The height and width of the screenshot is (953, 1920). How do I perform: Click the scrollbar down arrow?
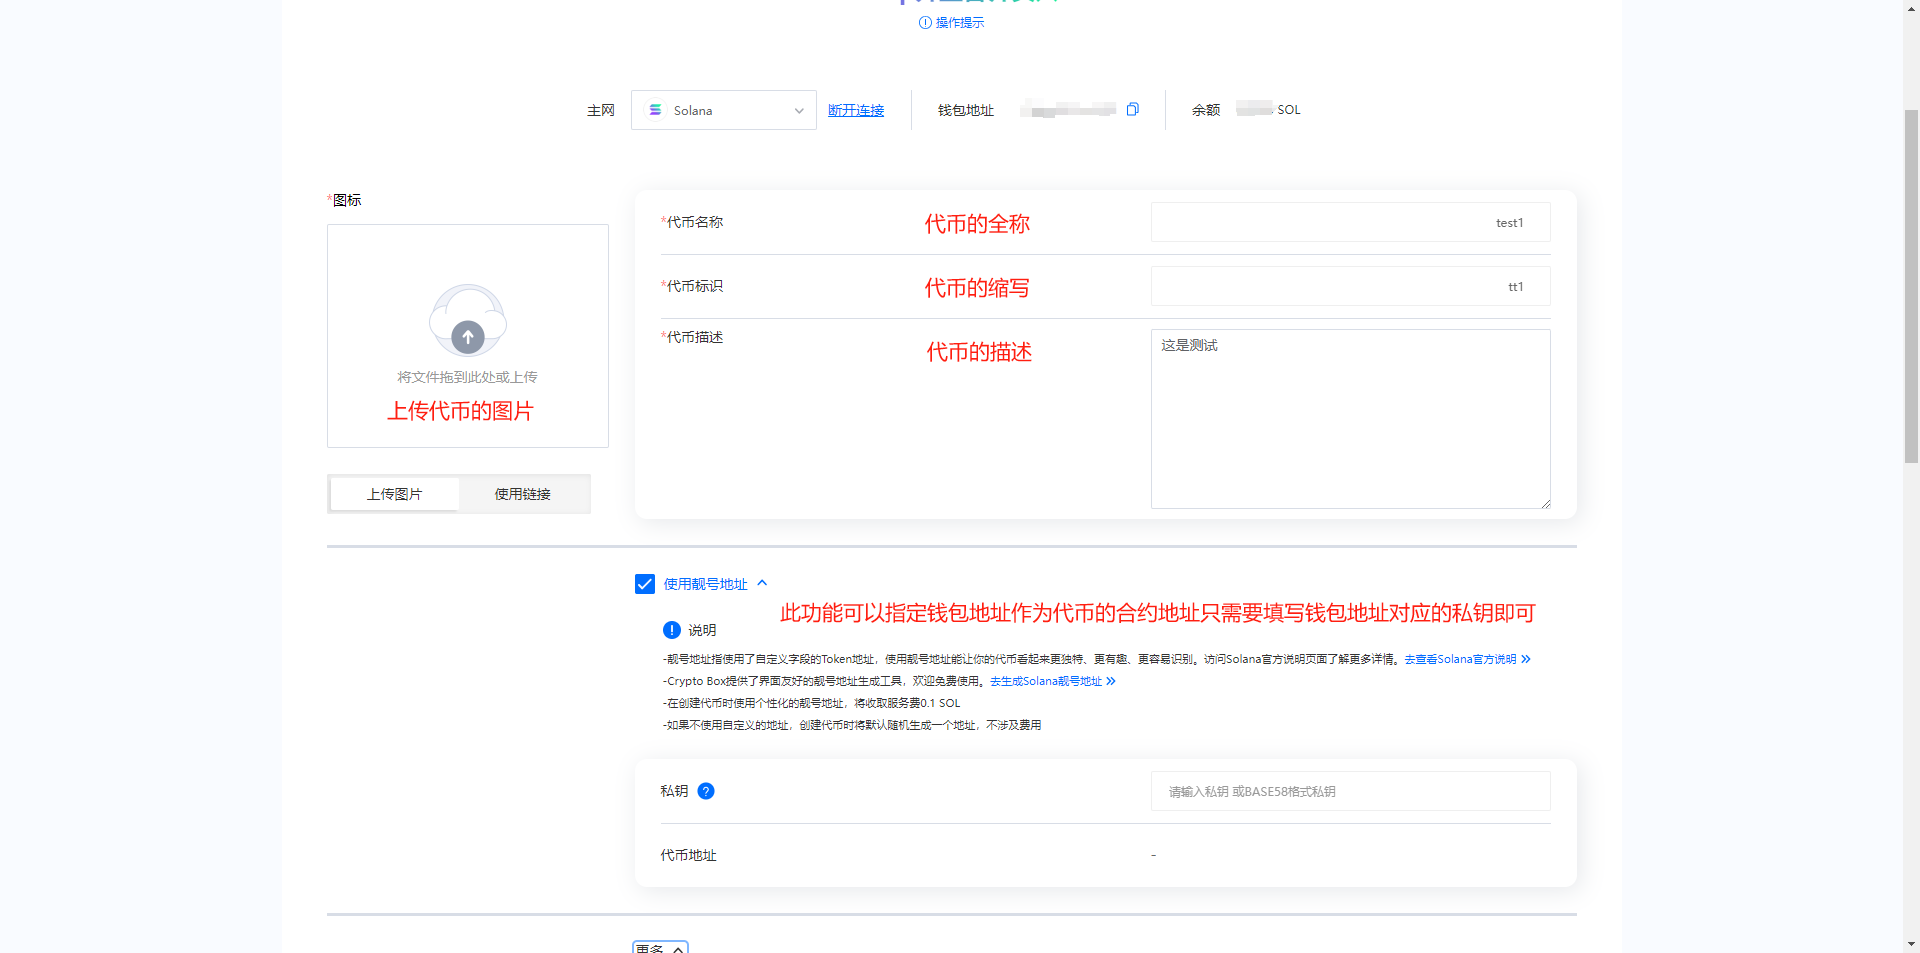pos(1911,944)
